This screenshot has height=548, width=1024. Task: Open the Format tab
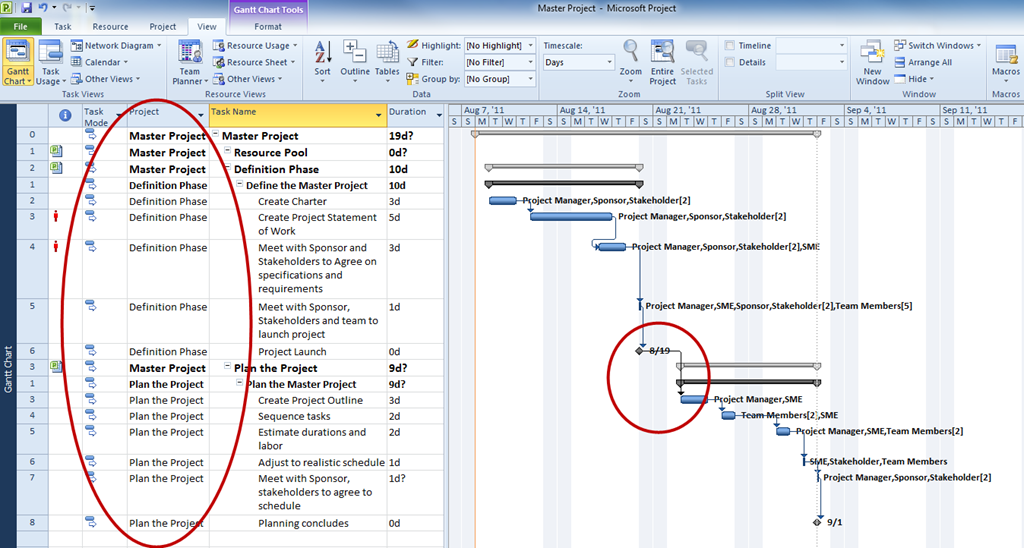click(268, 27)
